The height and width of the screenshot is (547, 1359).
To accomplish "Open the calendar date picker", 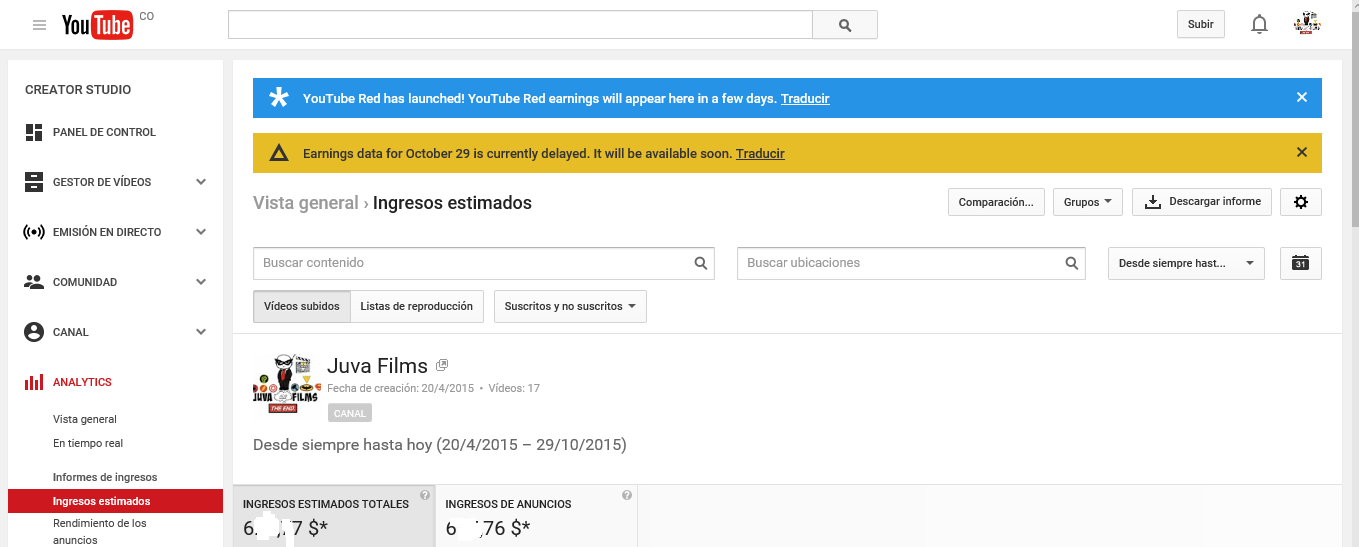I will click(1301, 263).
